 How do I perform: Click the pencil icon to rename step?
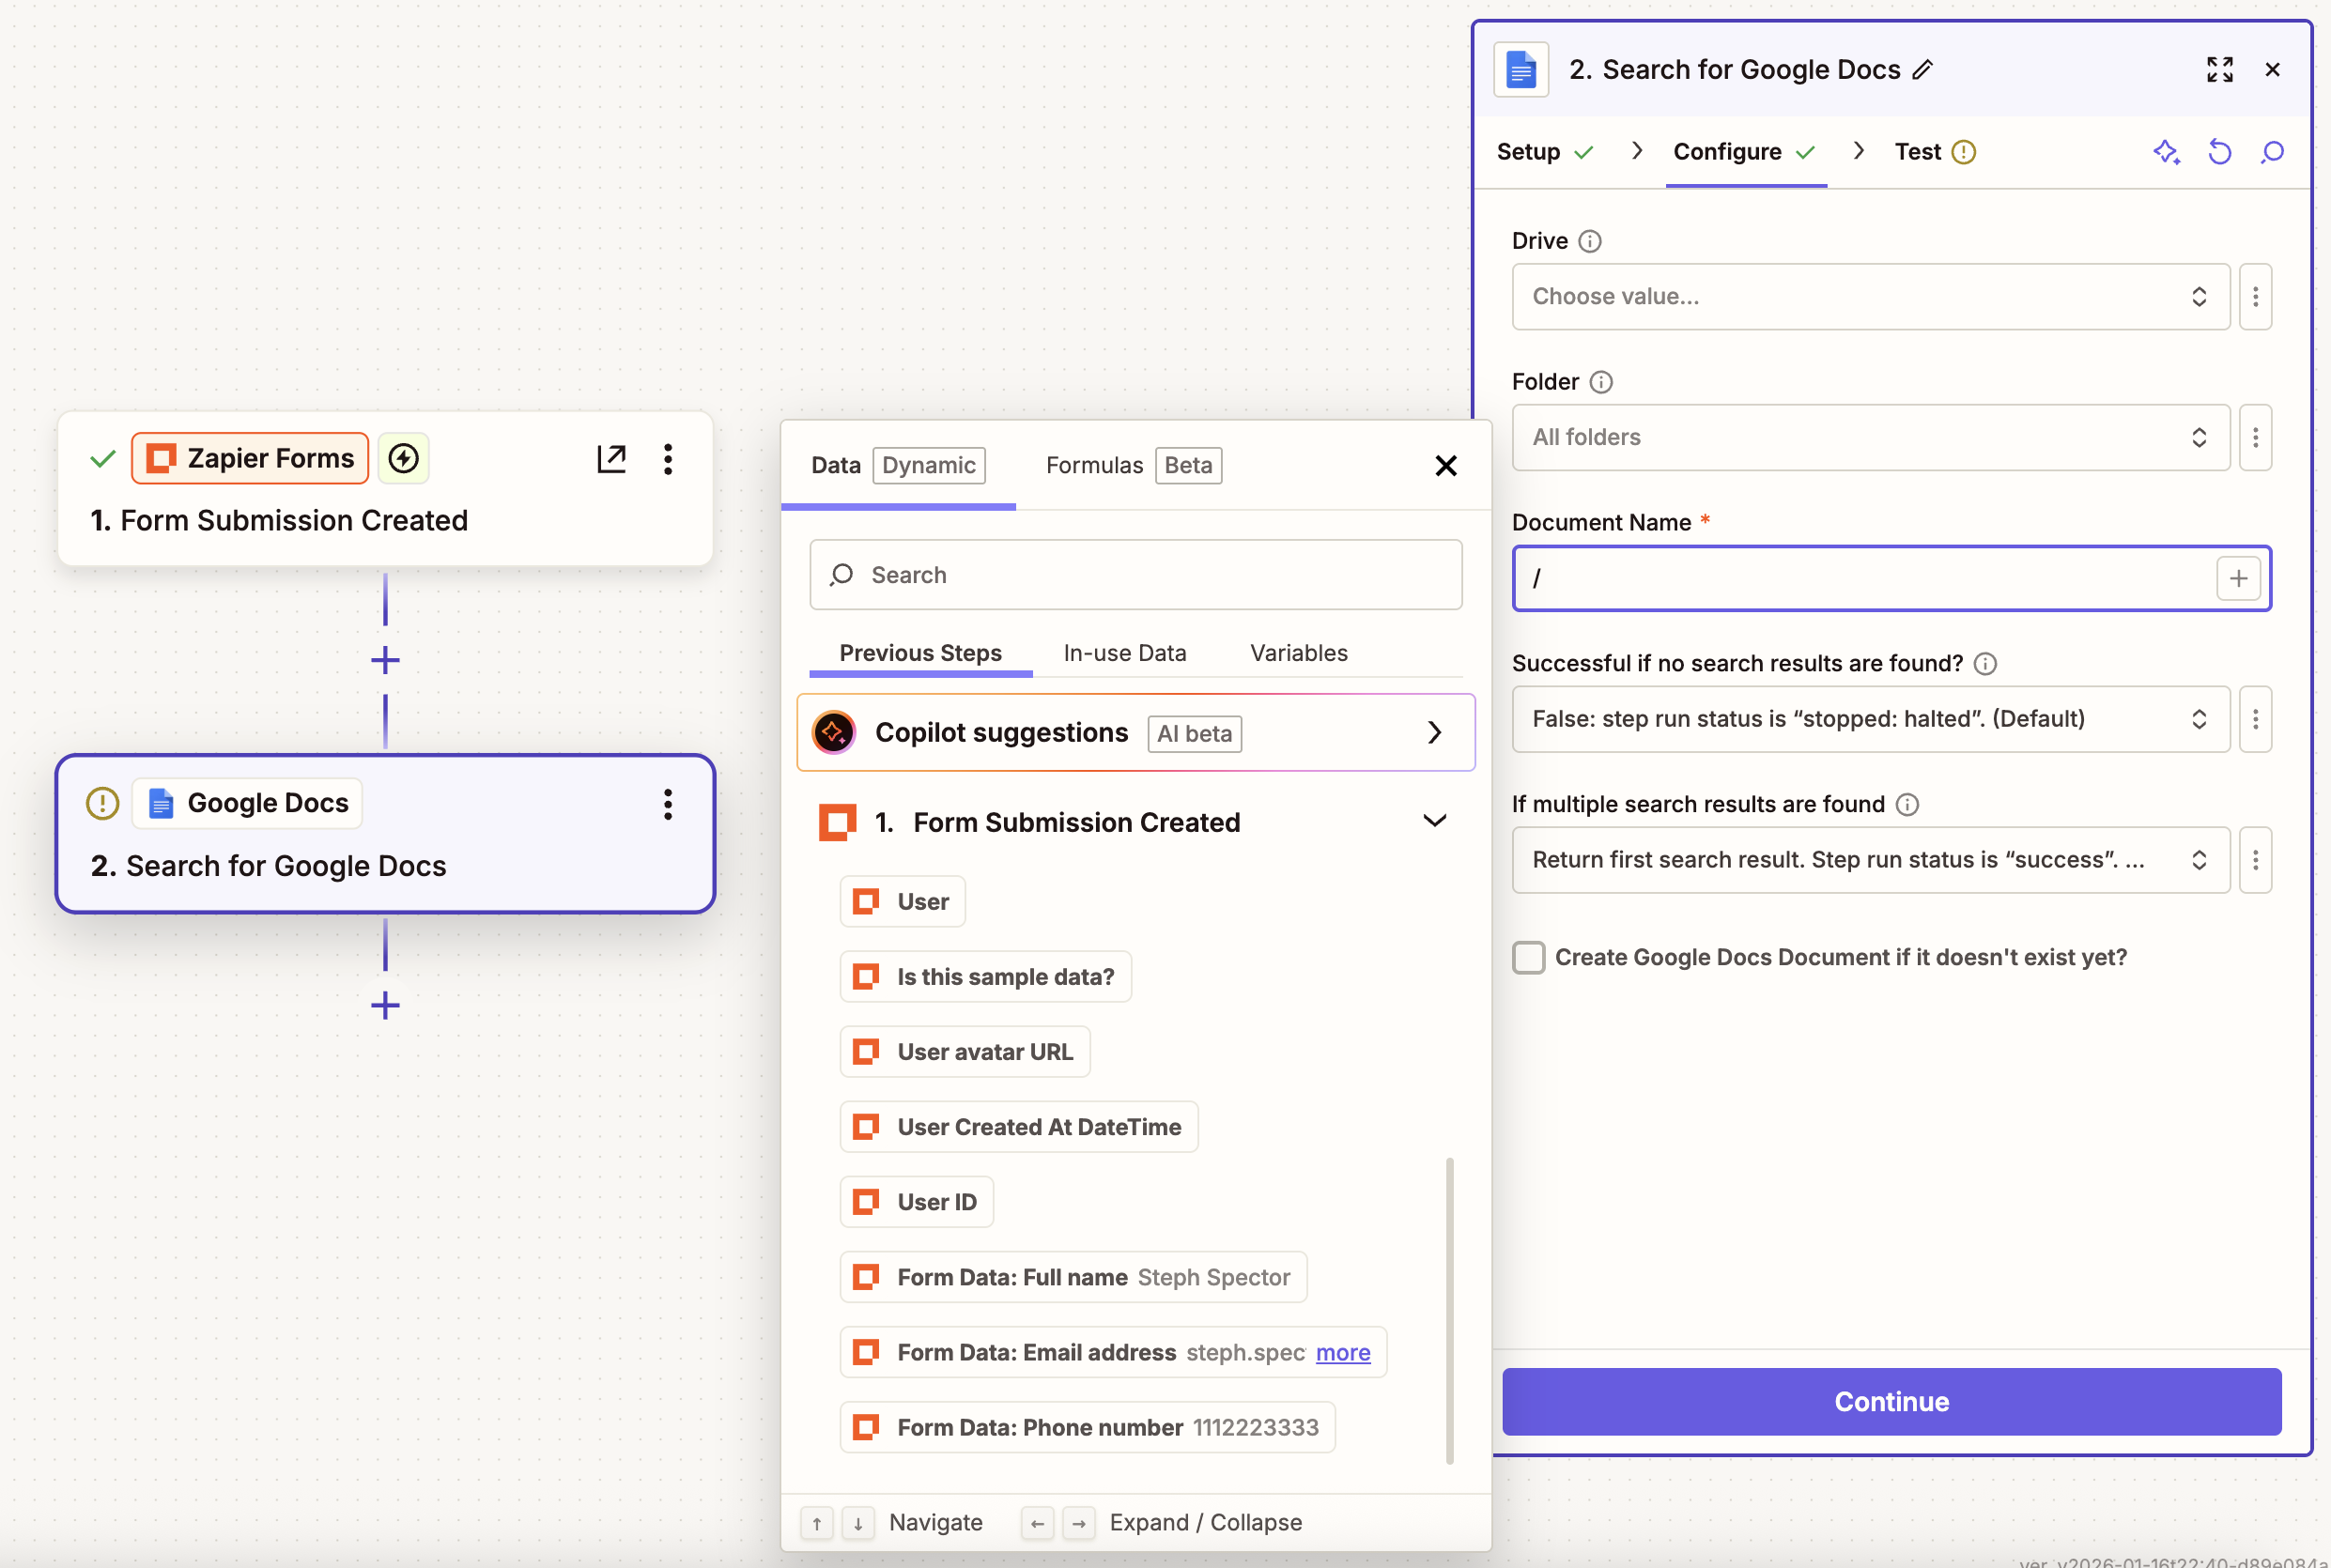click(1922, 70)
